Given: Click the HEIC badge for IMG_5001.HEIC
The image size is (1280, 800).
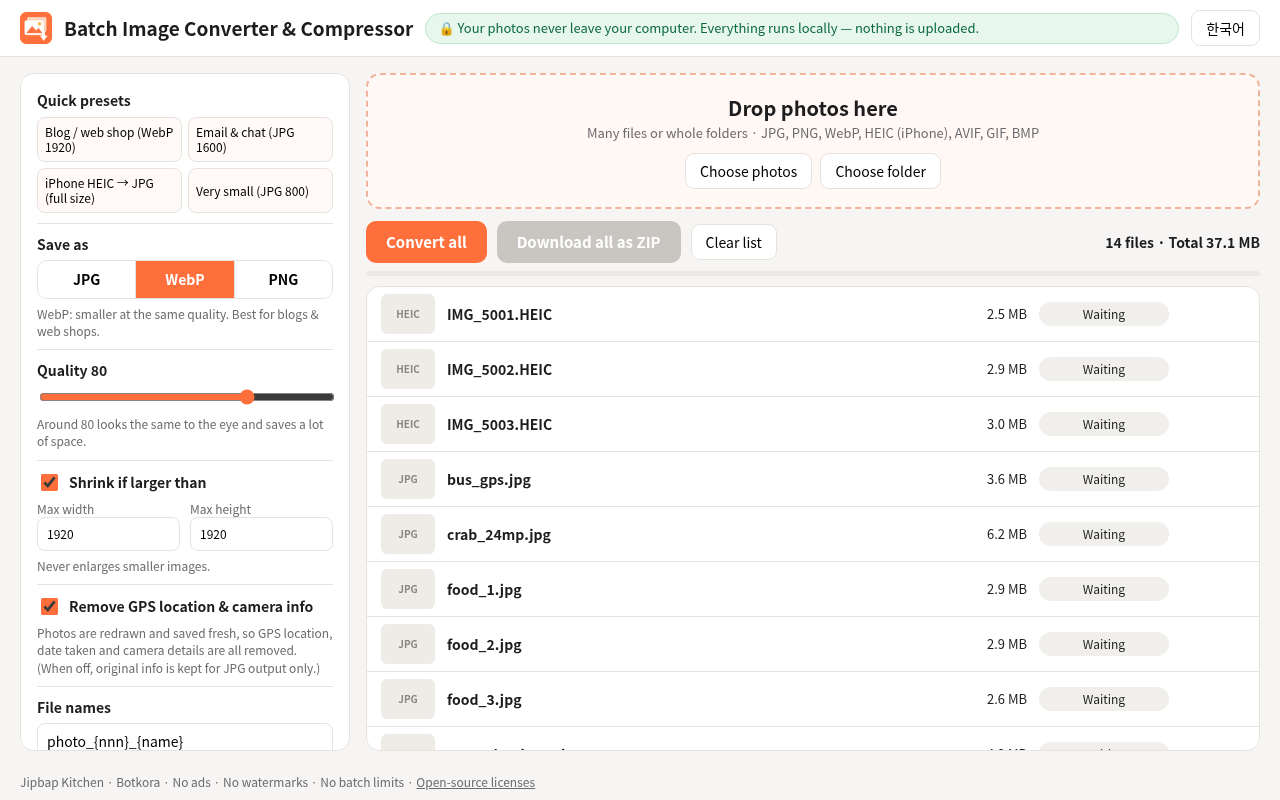Looking at the screenshot, I should point(408,314).
